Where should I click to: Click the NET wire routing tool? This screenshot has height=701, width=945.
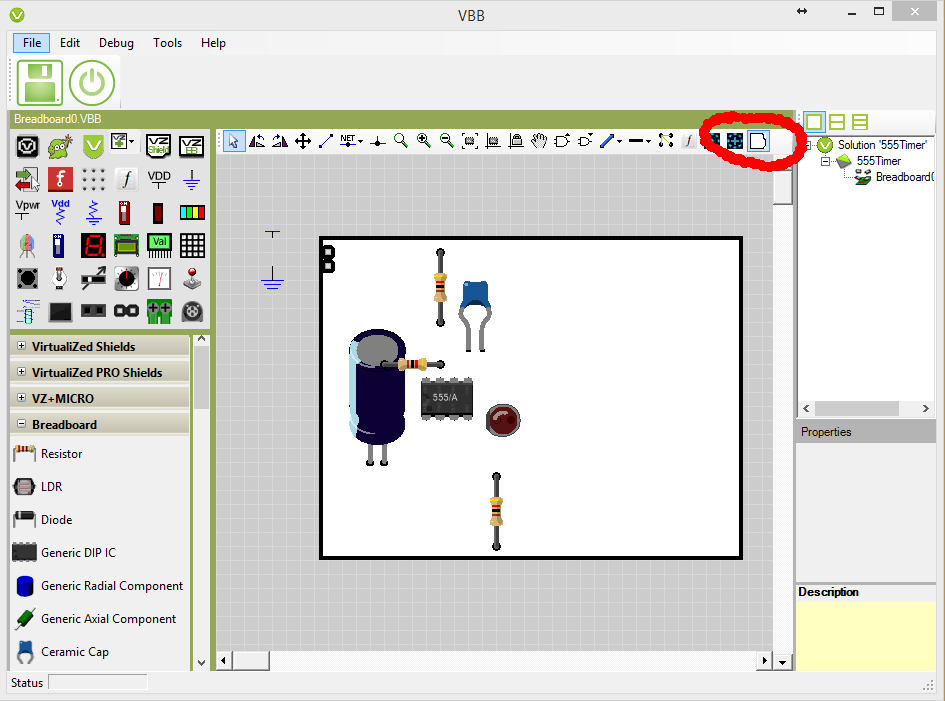coord(347,141)
